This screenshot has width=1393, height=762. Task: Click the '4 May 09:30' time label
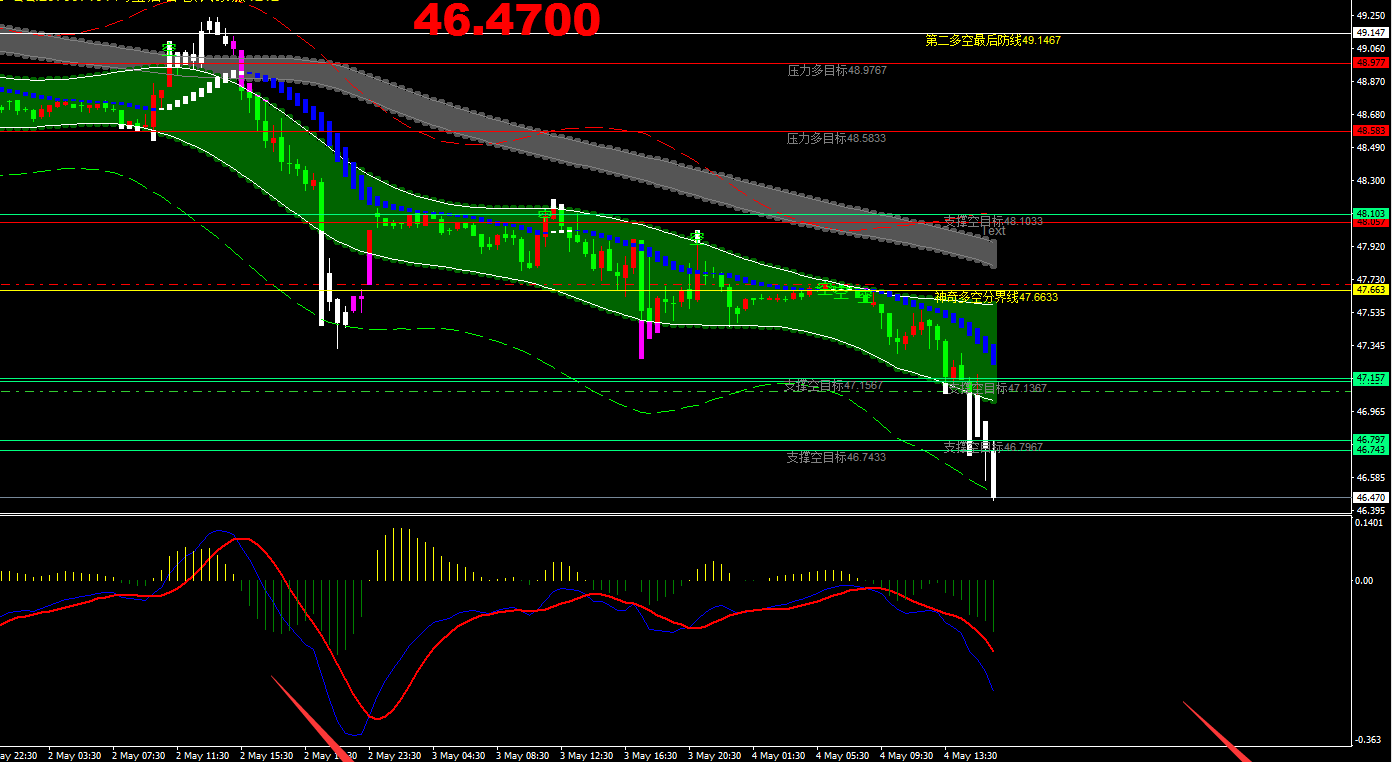(907, 755)
